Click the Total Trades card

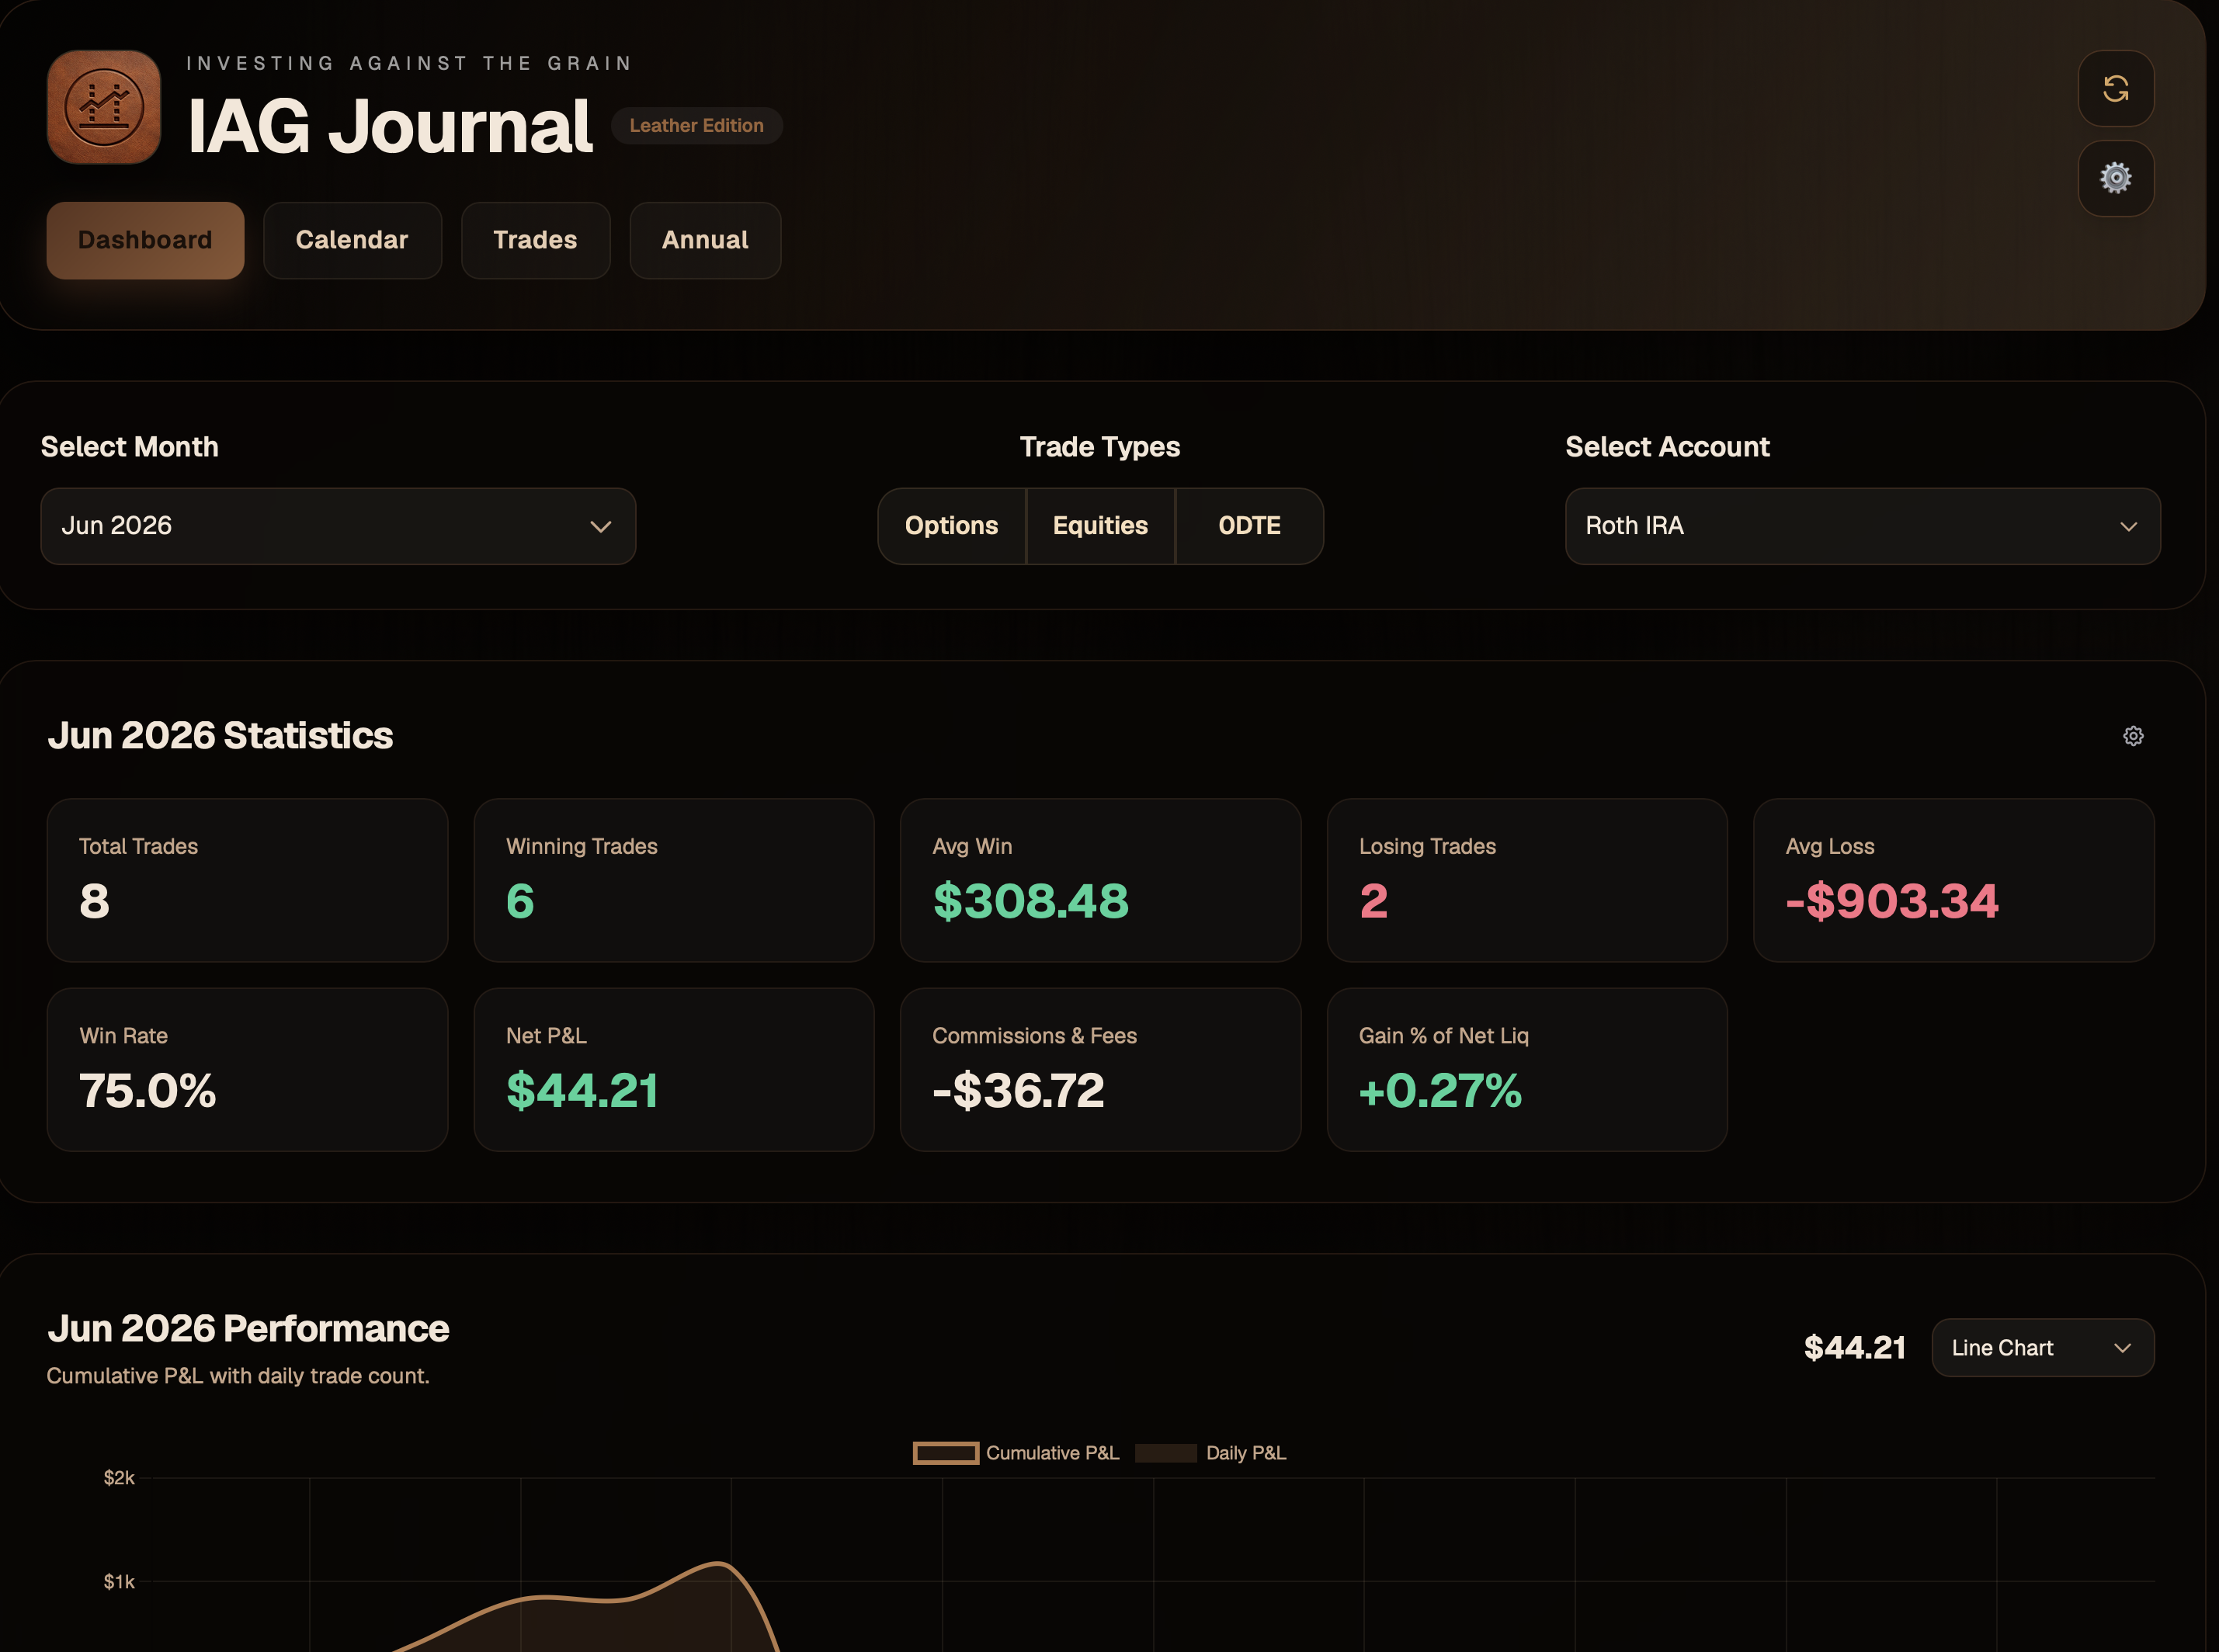247,880
